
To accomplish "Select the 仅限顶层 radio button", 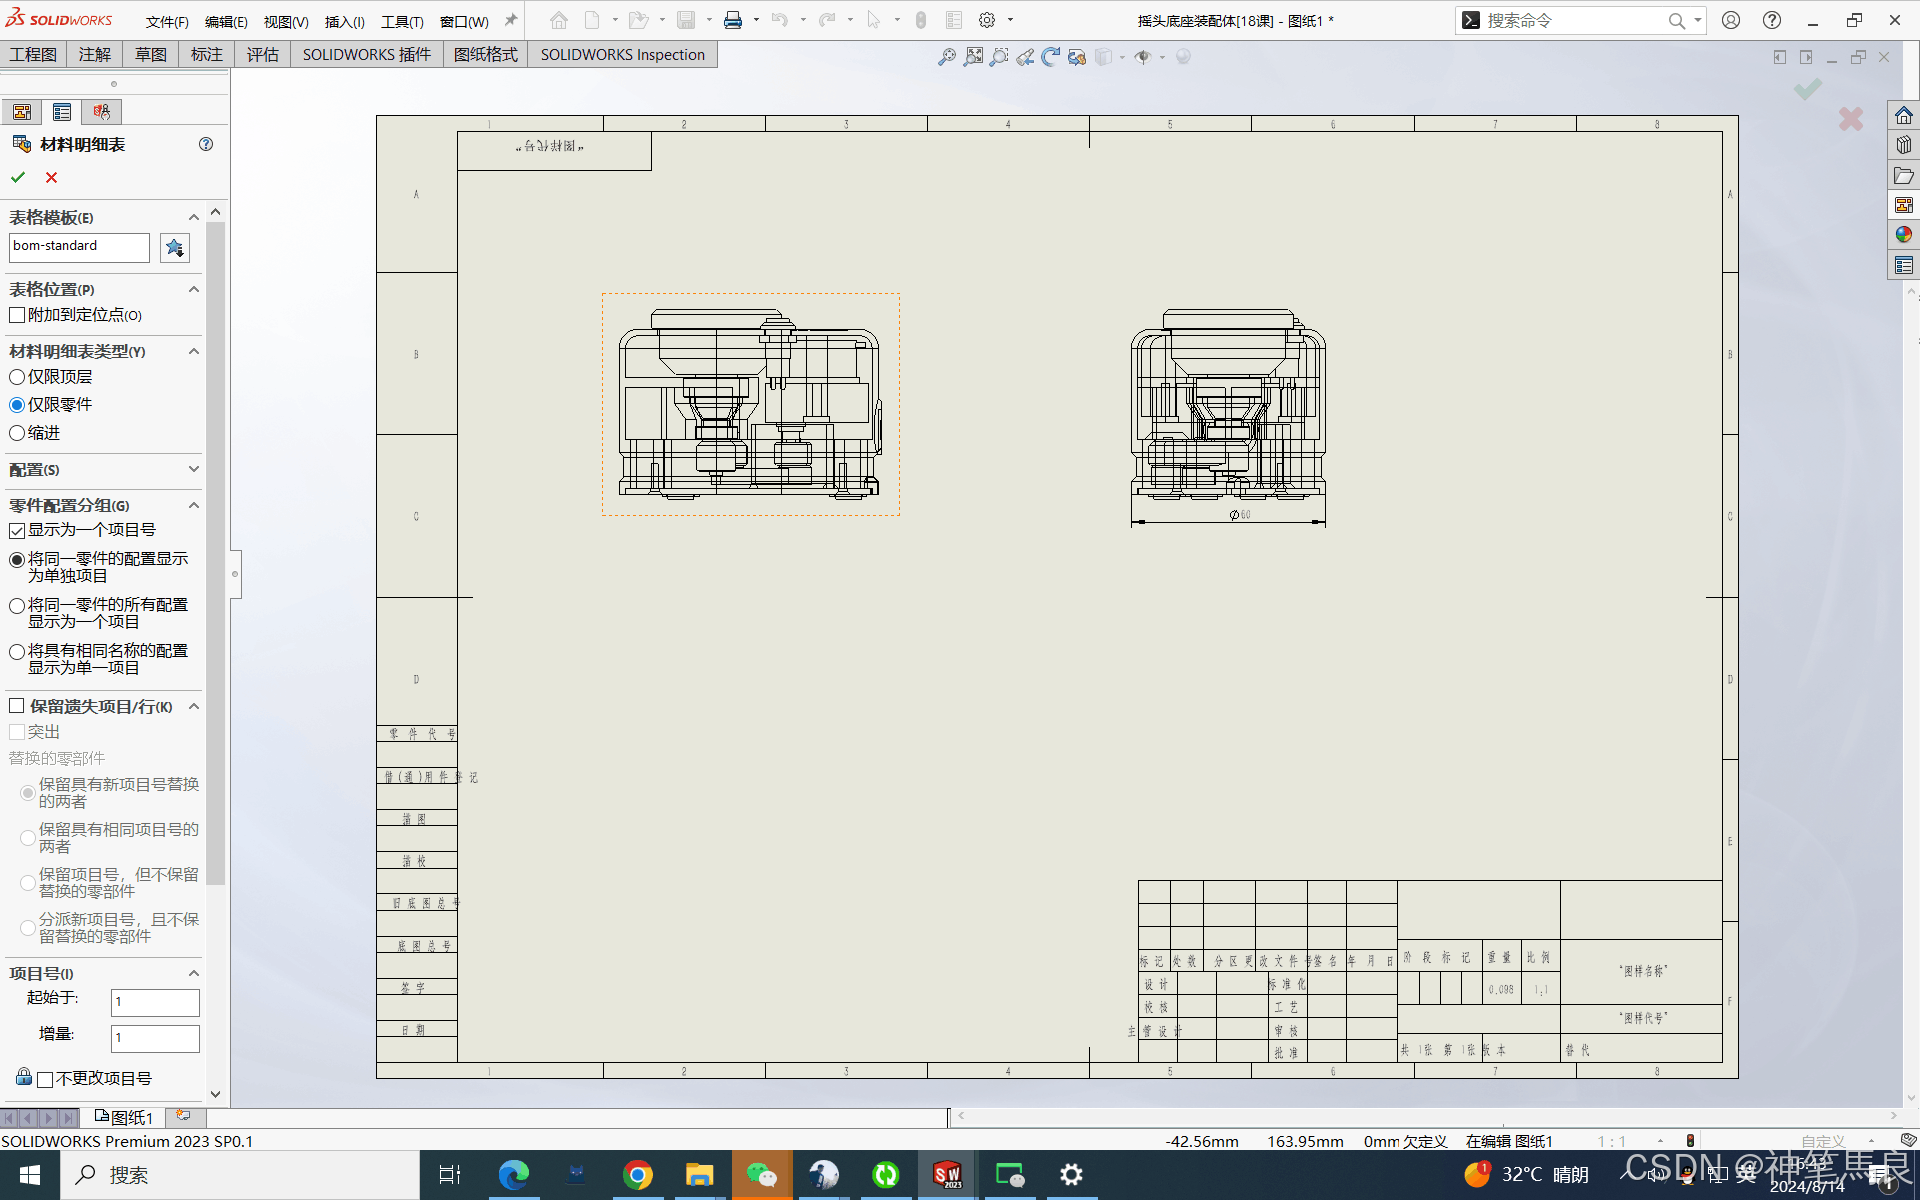I will pos(17,377).
